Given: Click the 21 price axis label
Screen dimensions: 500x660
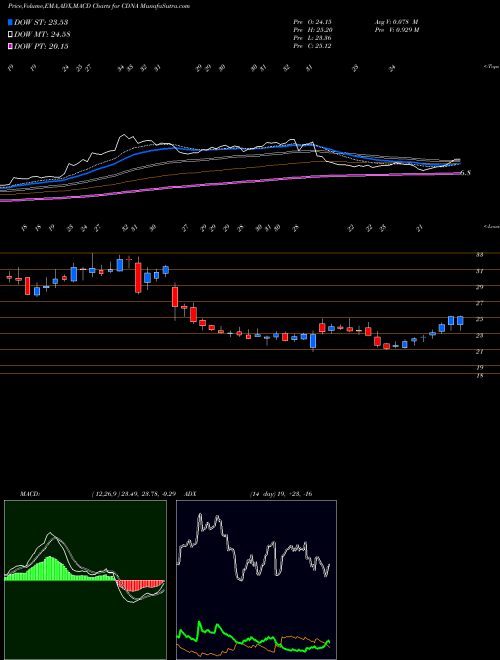Looking at the screenshot, I should point(479,351).
